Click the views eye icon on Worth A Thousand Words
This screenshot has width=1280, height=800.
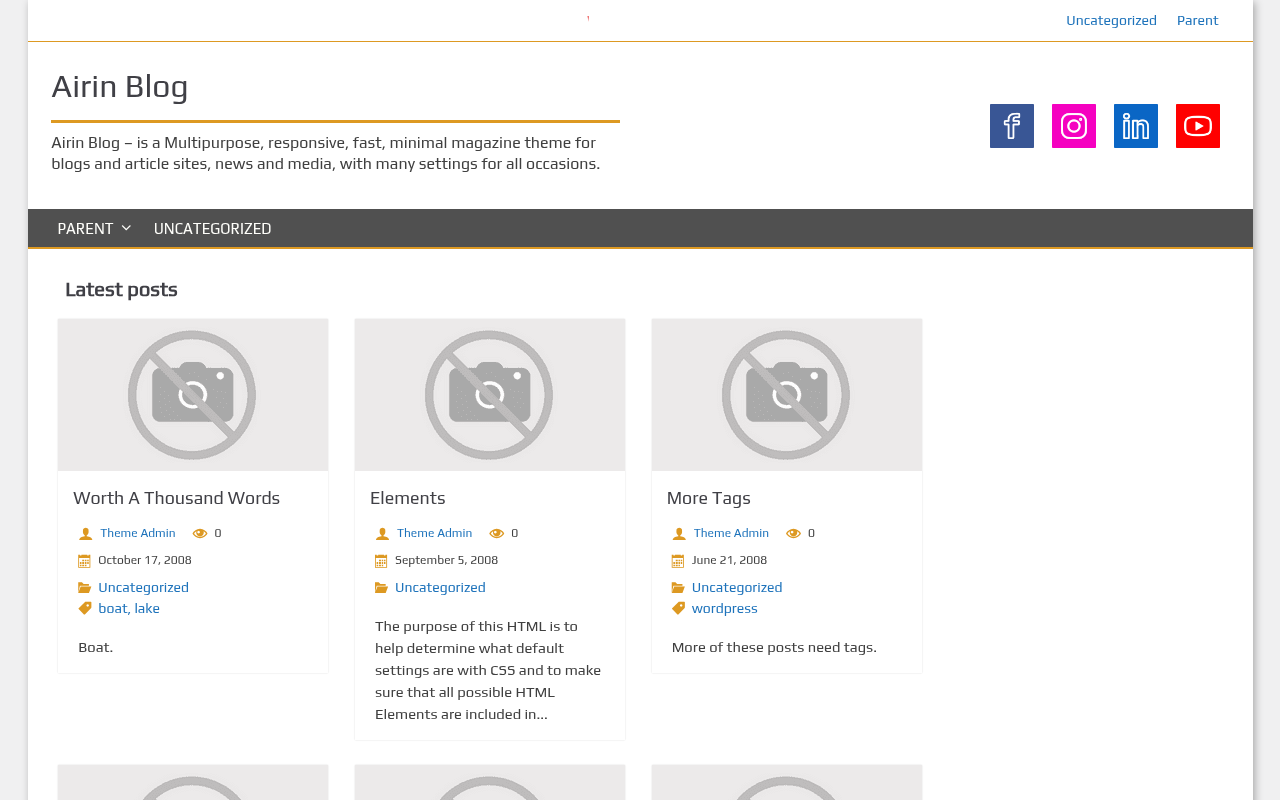(200, 534)
